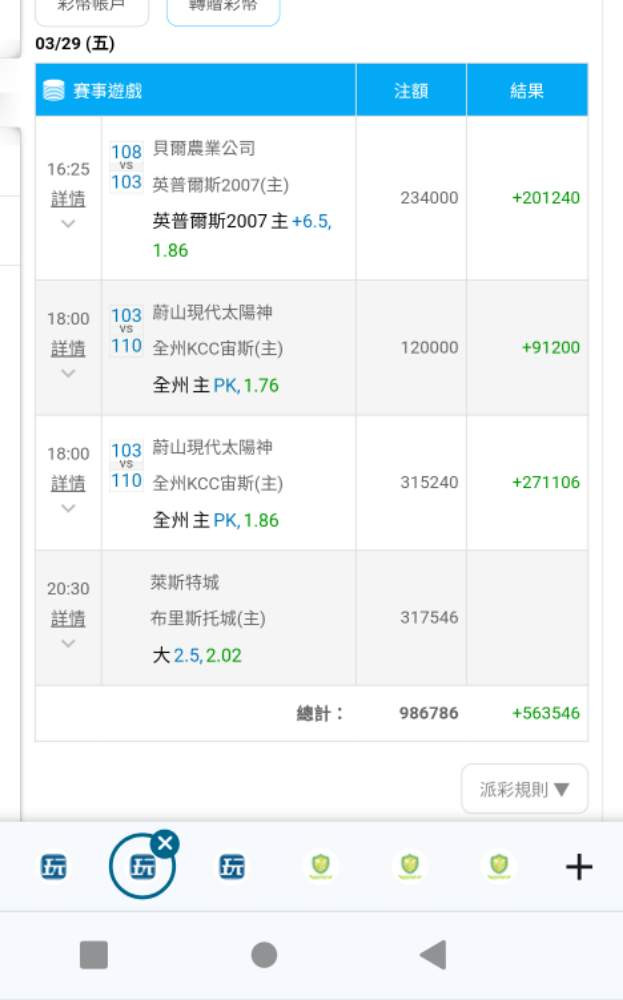Click the 108 vs 103 score badge
The height and width of the screenshot is (1000, 623).
[x=126, y=167]
